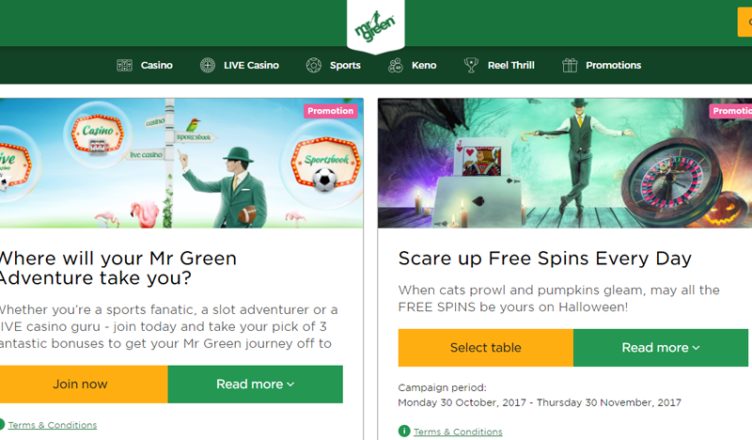
Task: Open the Reel Thrill section
Action: 511,65
